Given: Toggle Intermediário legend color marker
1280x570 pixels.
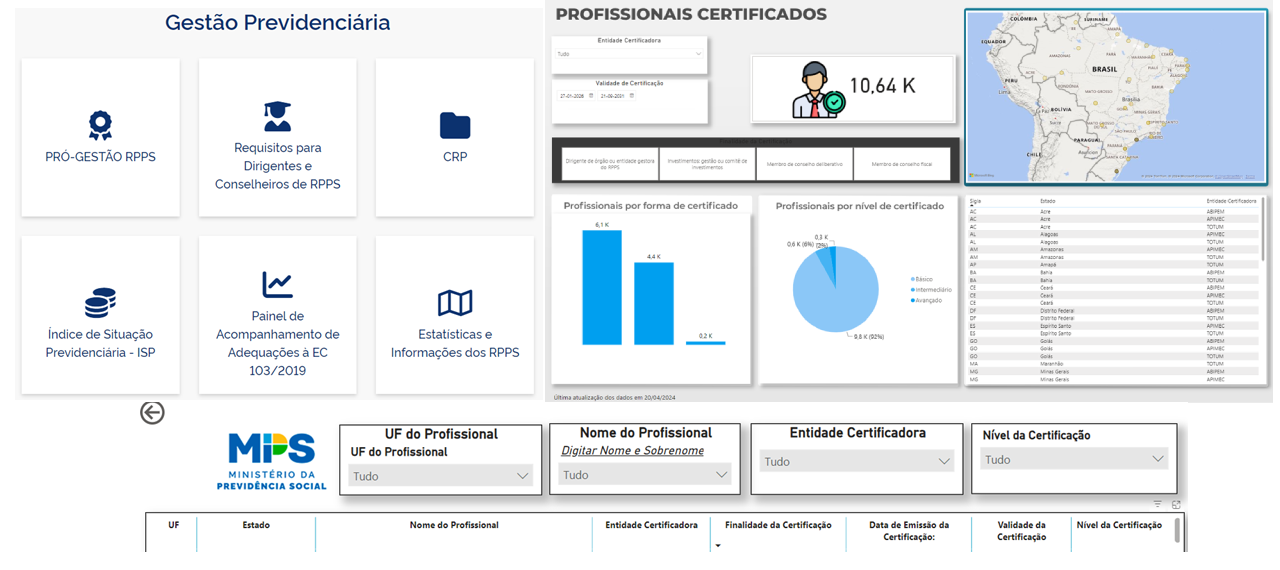Looking at the screenshot, I should pos(912,290).
